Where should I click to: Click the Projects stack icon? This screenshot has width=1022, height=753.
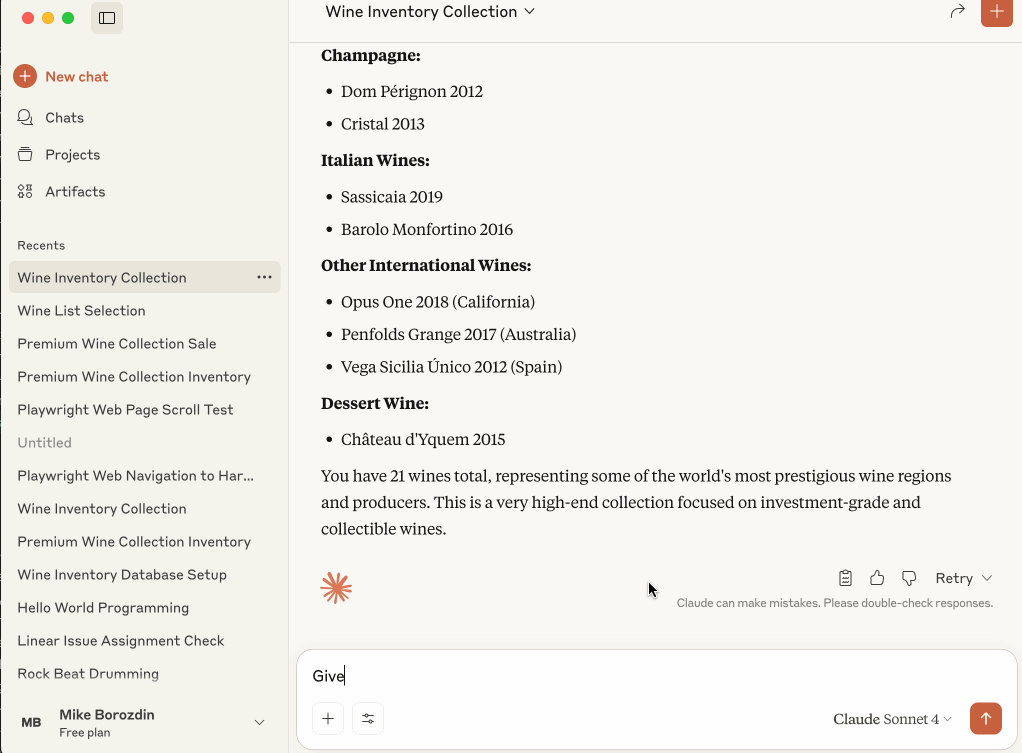[x=25, y=155]
